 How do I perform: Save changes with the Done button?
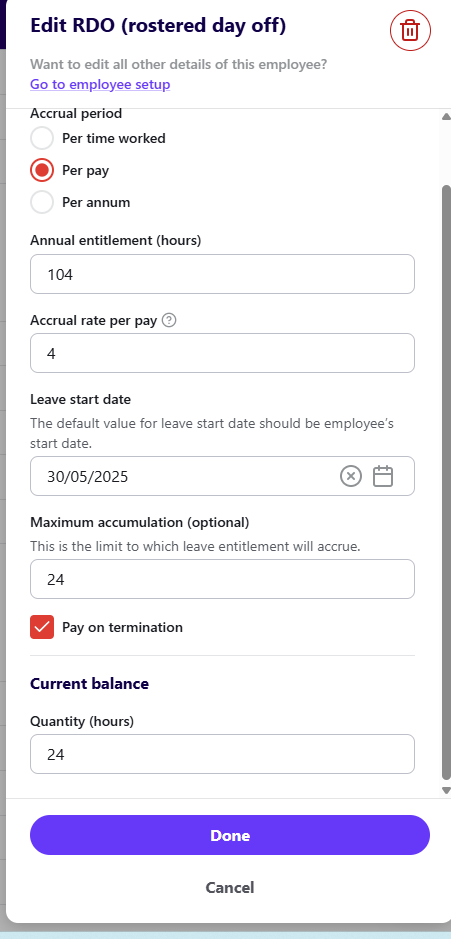click(230, 835)
